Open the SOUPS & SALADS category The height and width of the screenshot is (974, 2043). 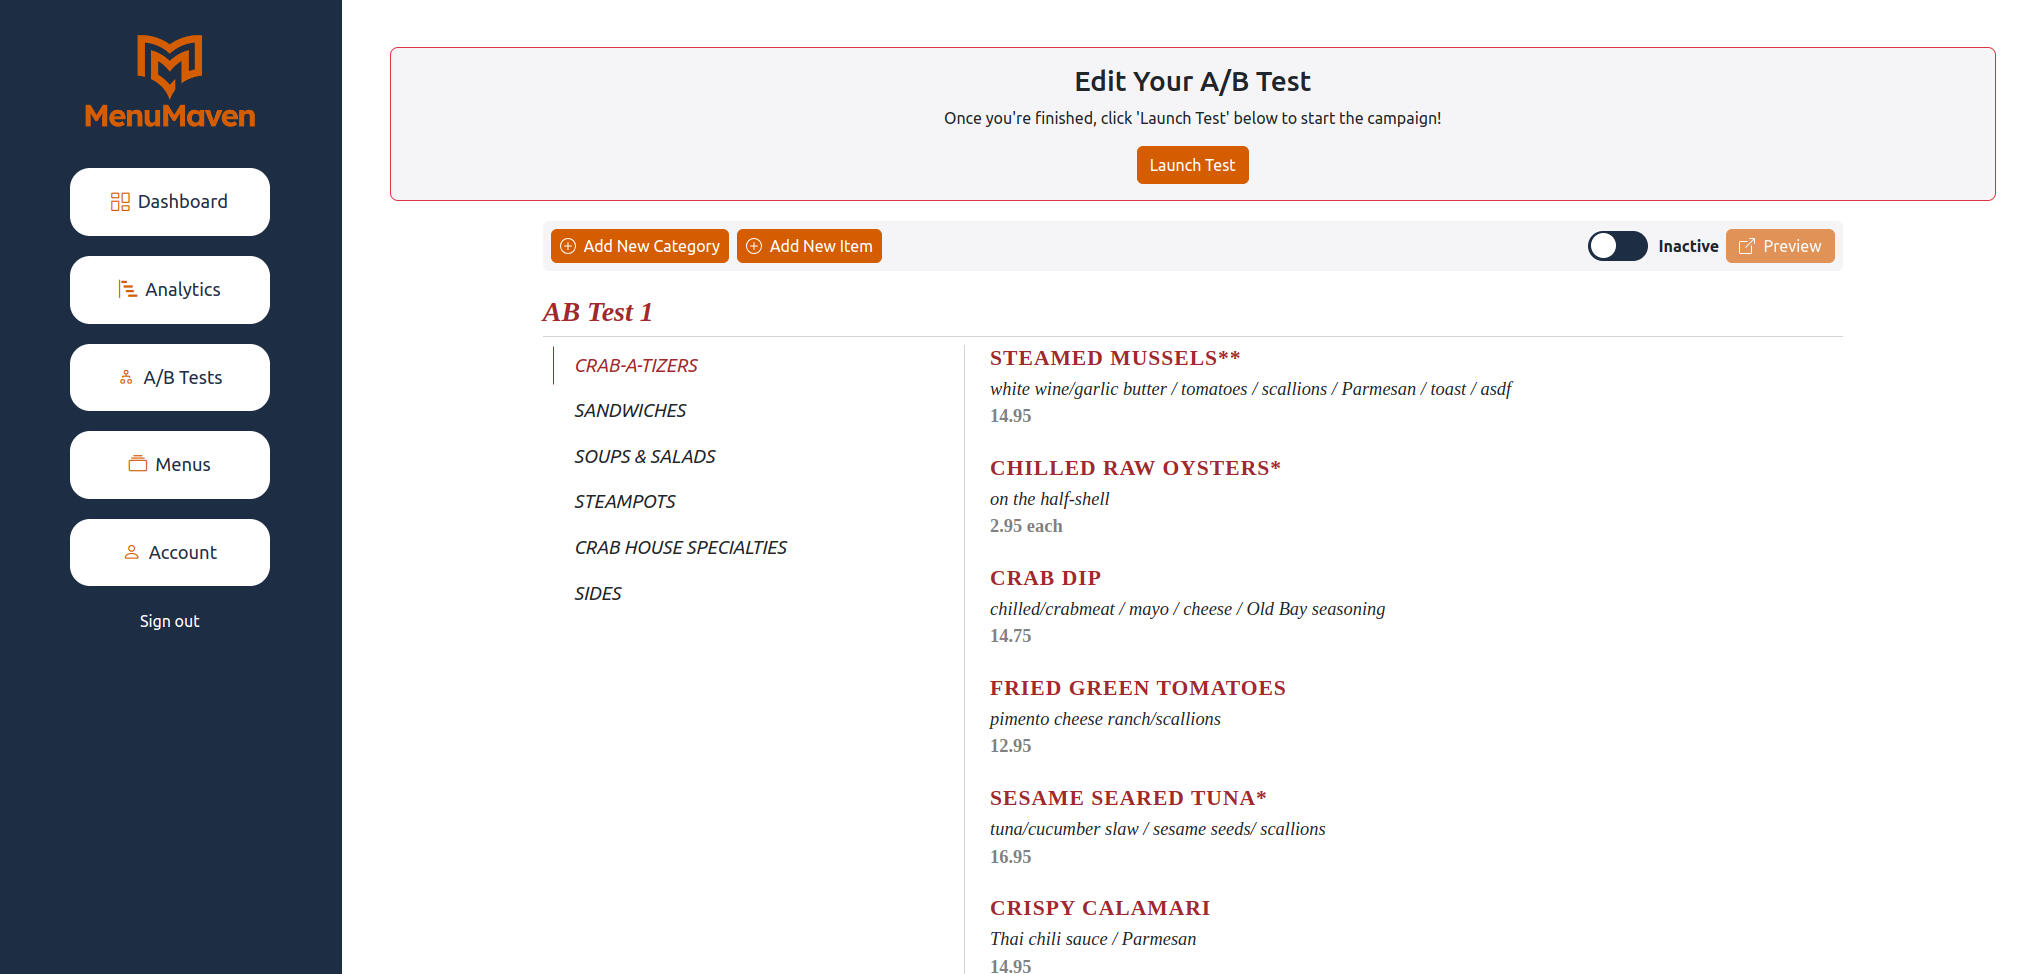(645, 457)
